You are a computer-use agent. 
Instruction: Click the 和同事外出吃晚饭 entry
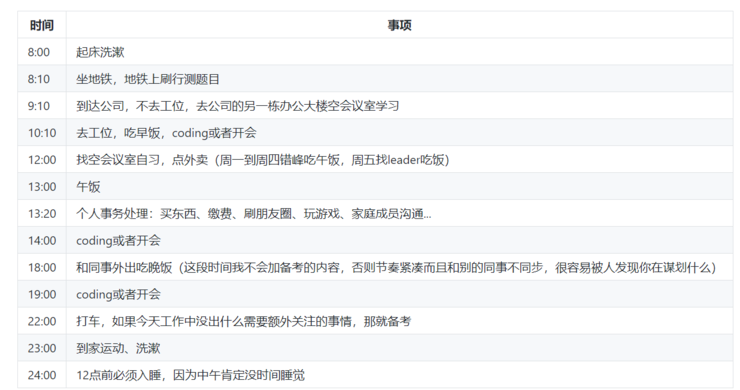point(399,267)
